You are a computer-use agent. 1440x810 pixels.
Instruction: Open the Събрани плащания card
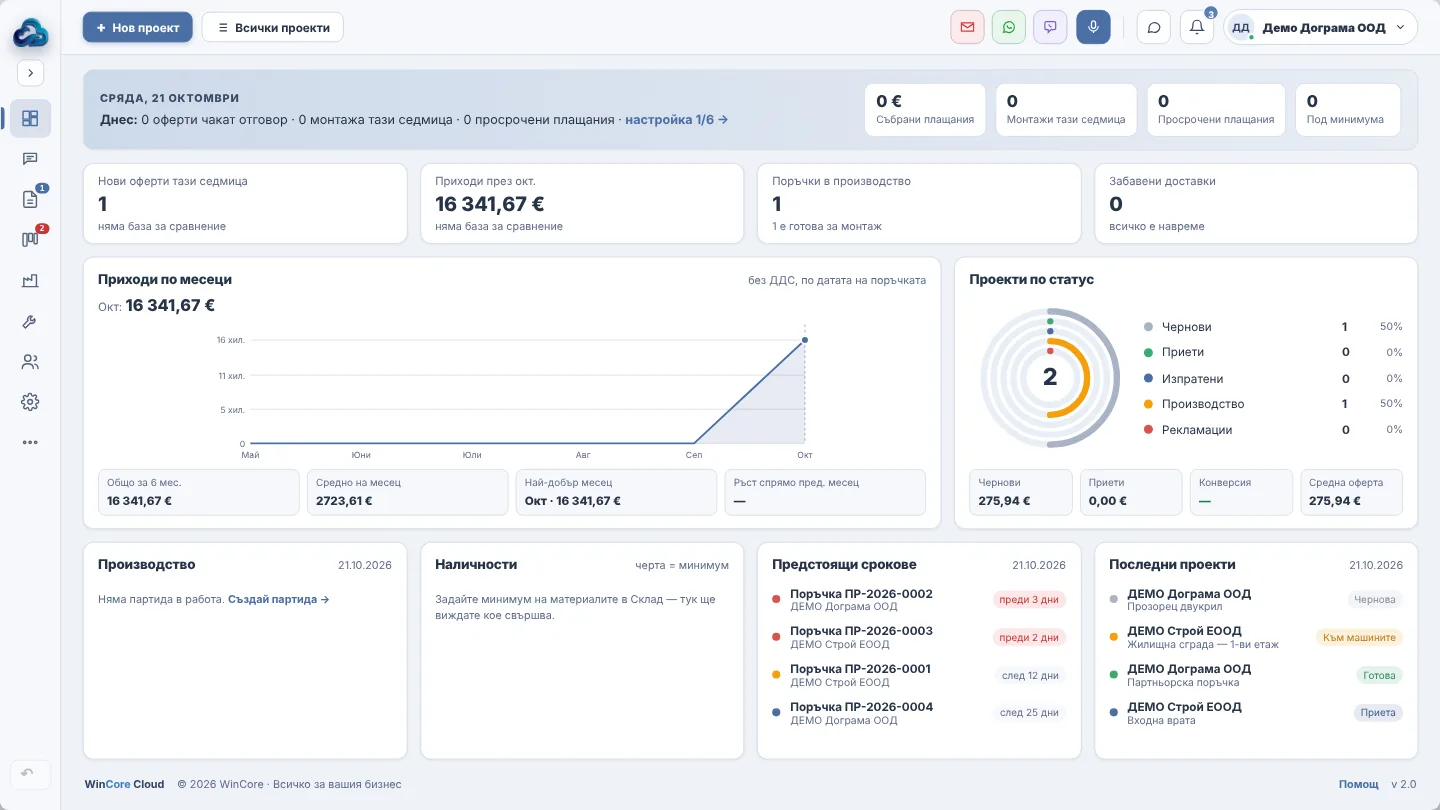pyautogui.click(x=925, y=110)
